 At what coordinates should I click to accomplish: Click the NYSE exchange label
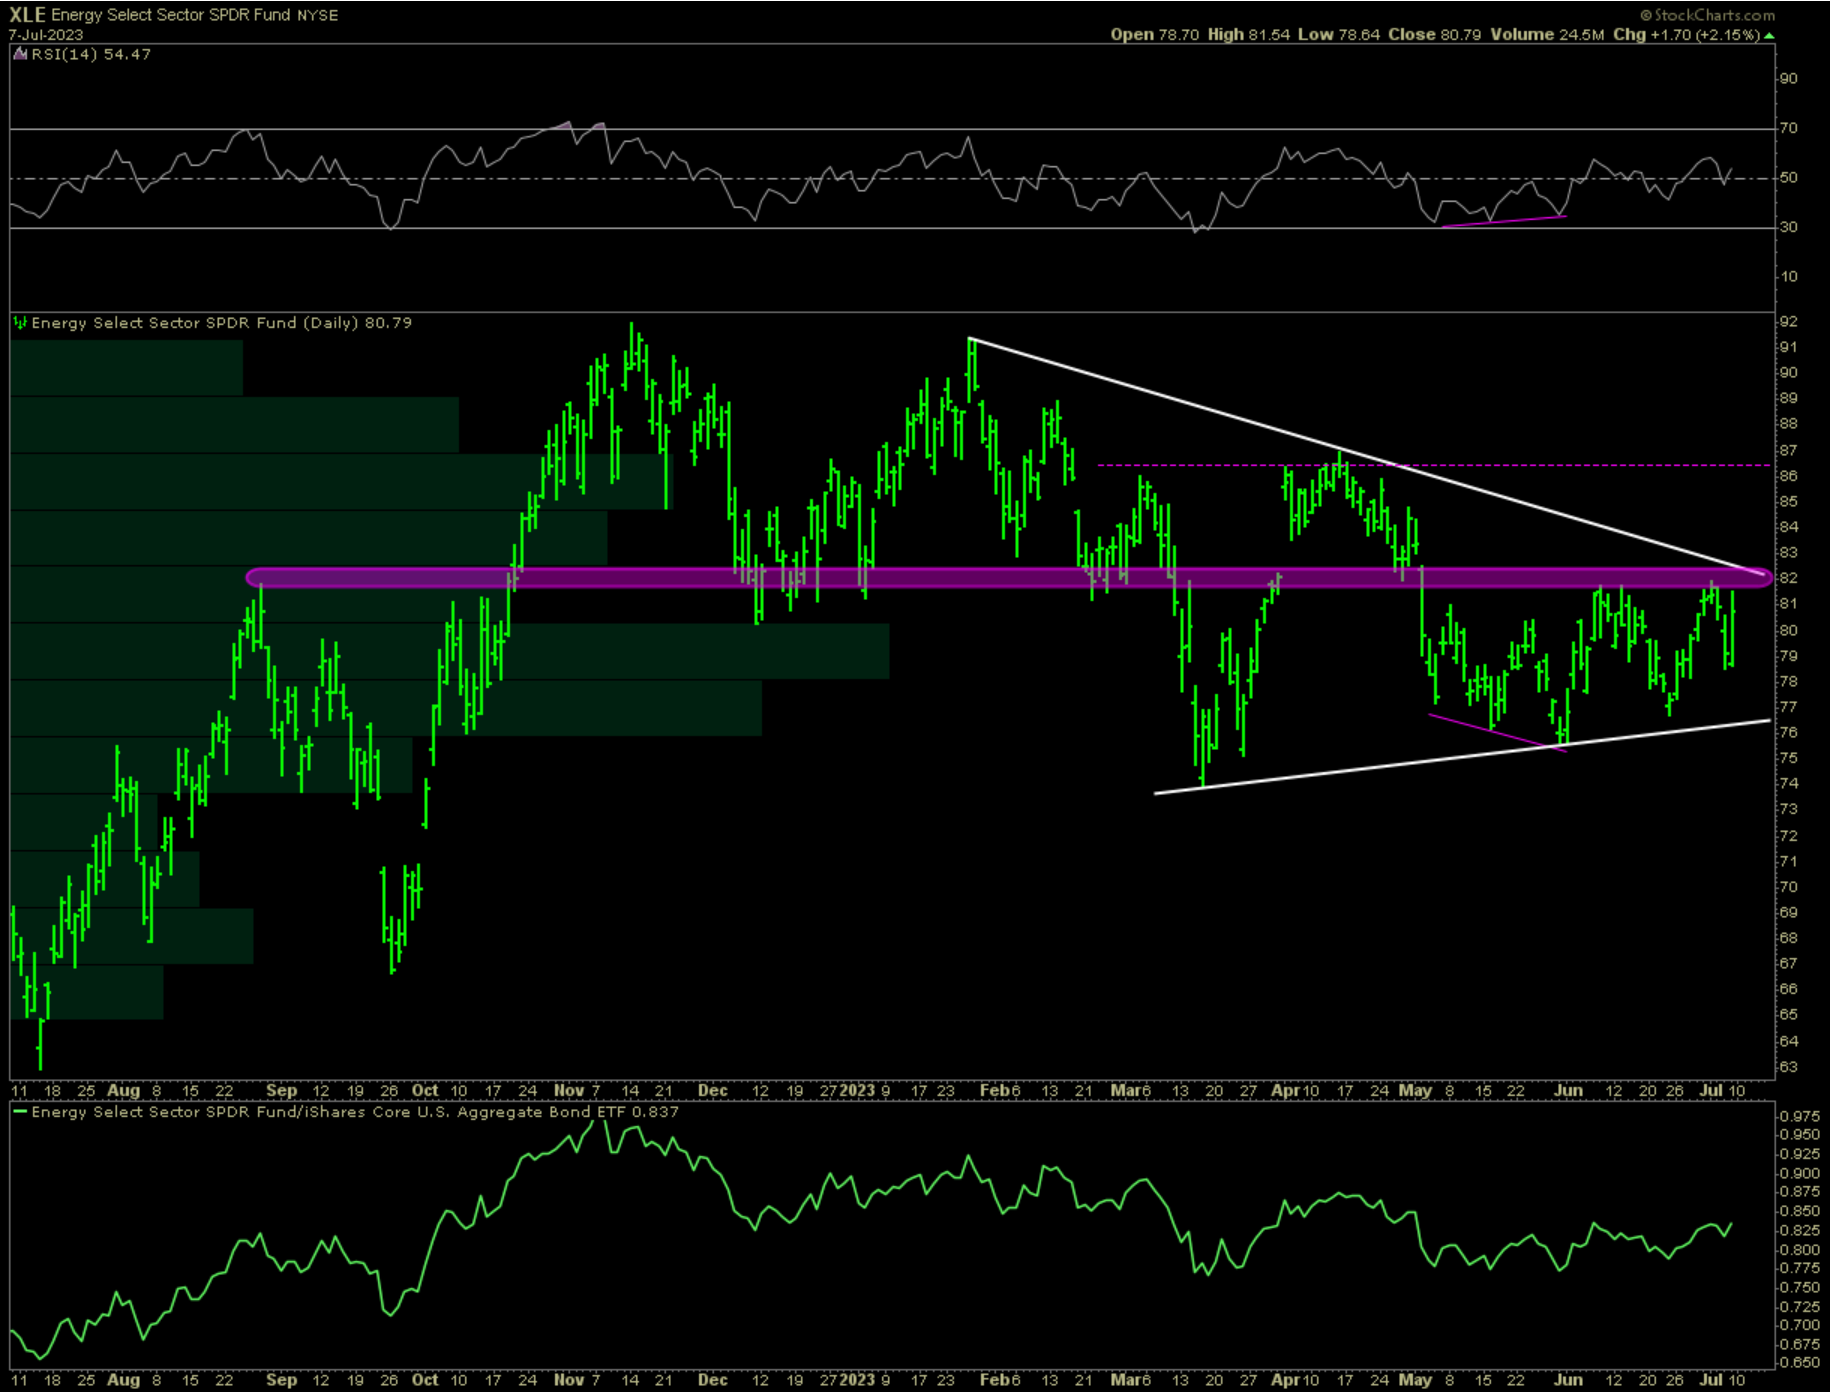[317, 15]
